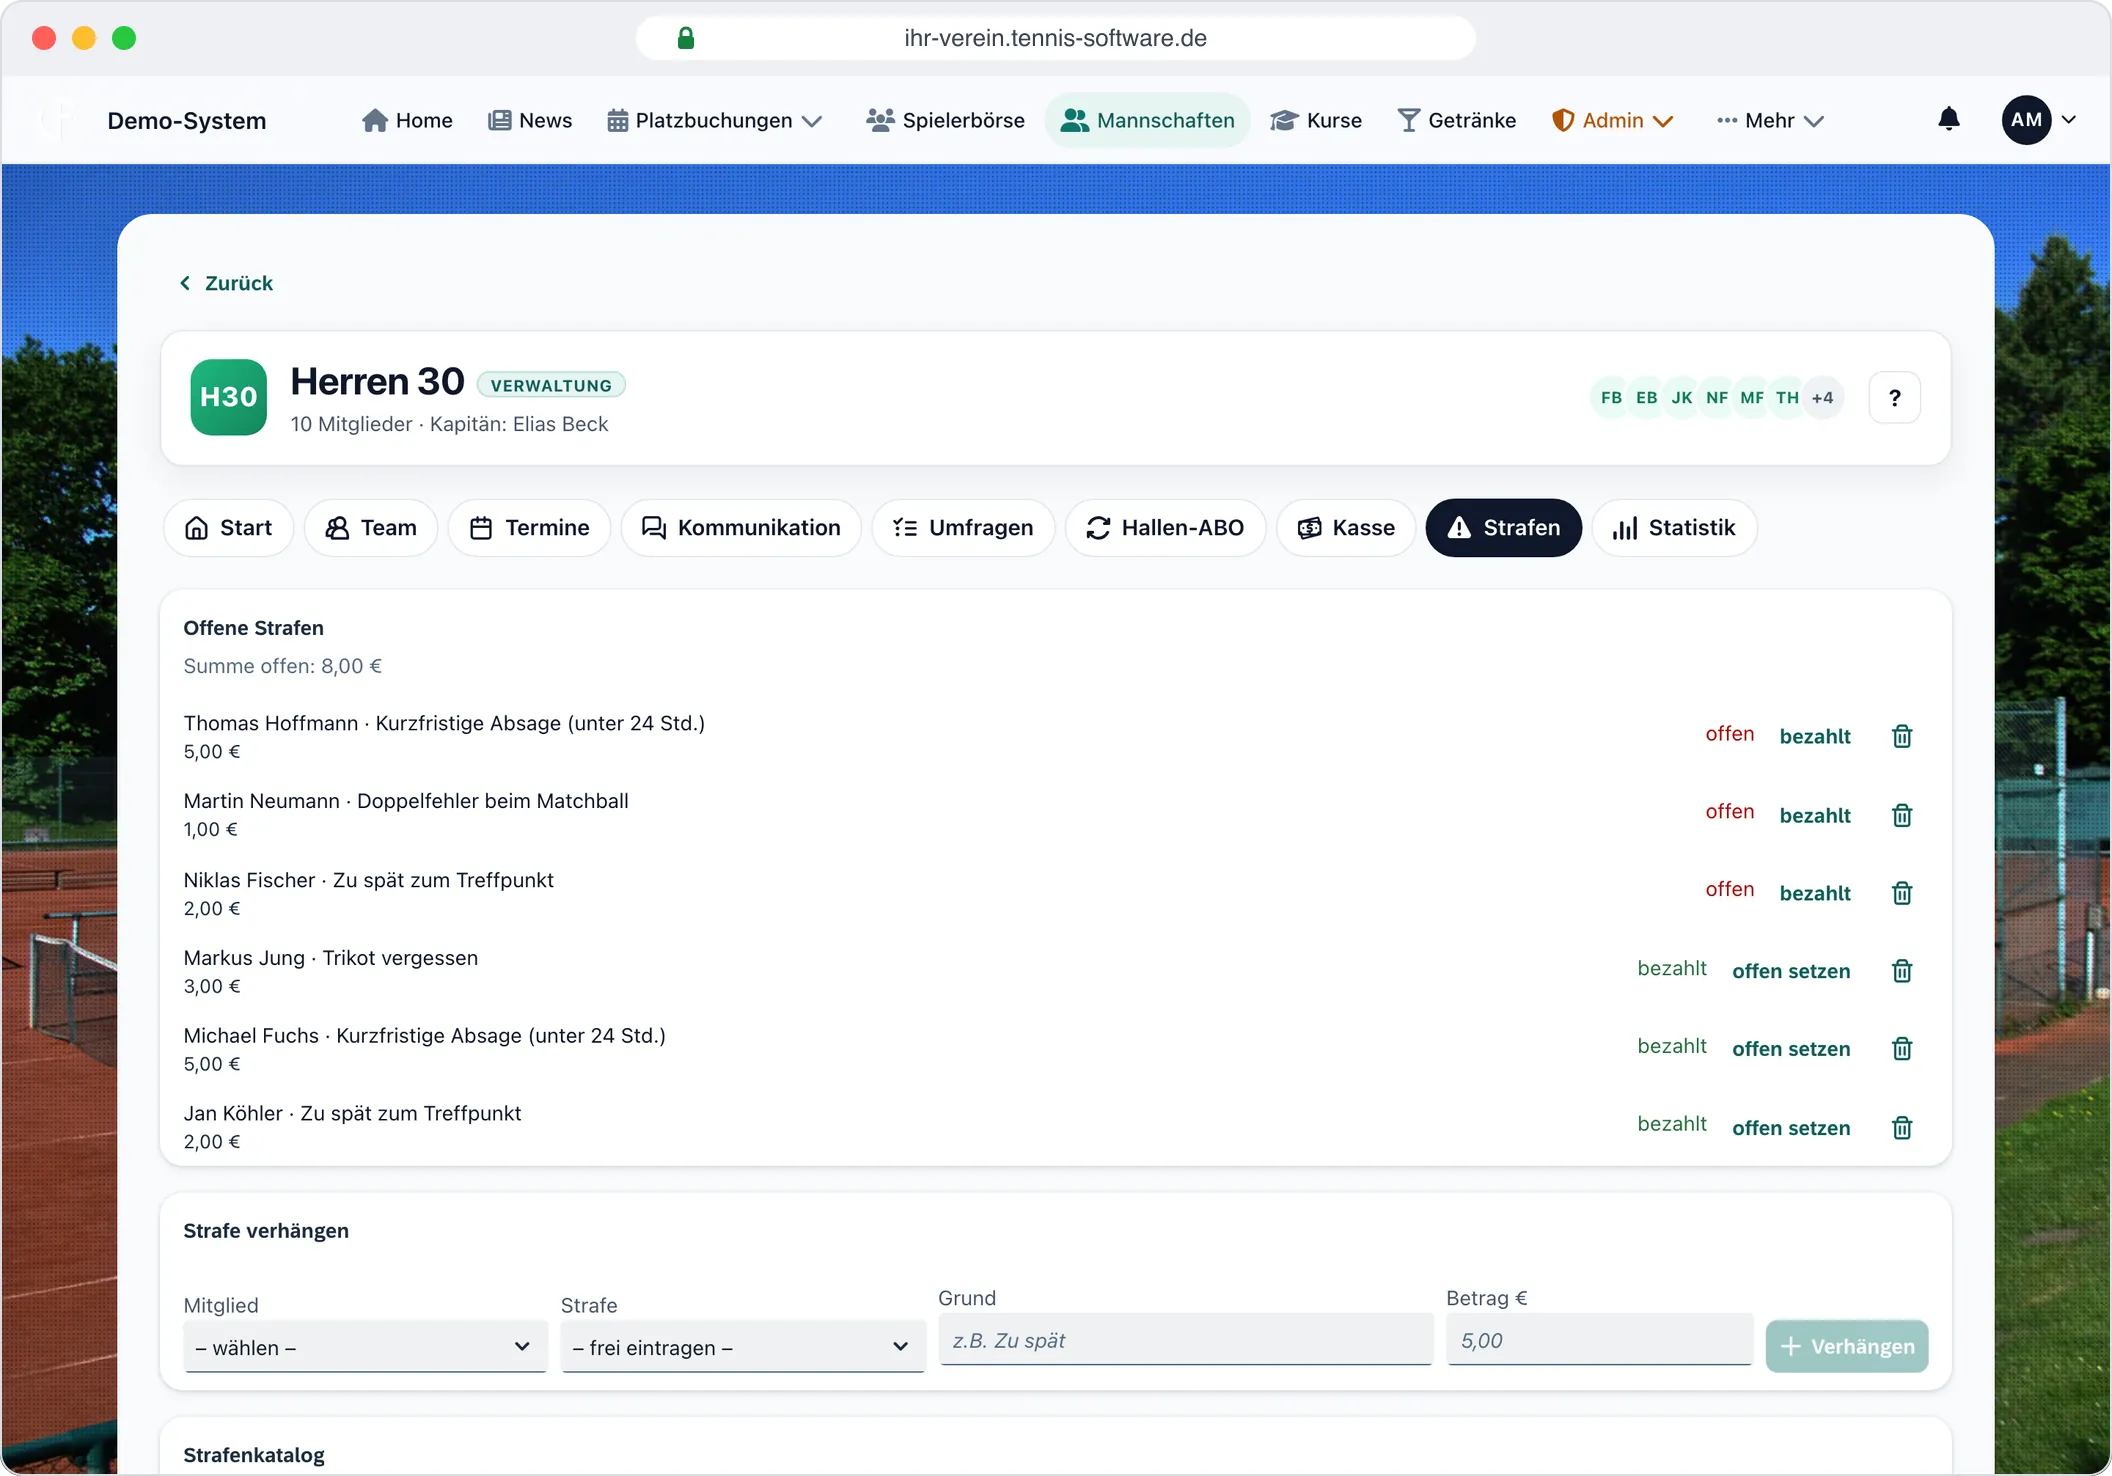
Task: Delete Markus Jung's Trikot vergessen penalty
Action: coord(1902,971)
